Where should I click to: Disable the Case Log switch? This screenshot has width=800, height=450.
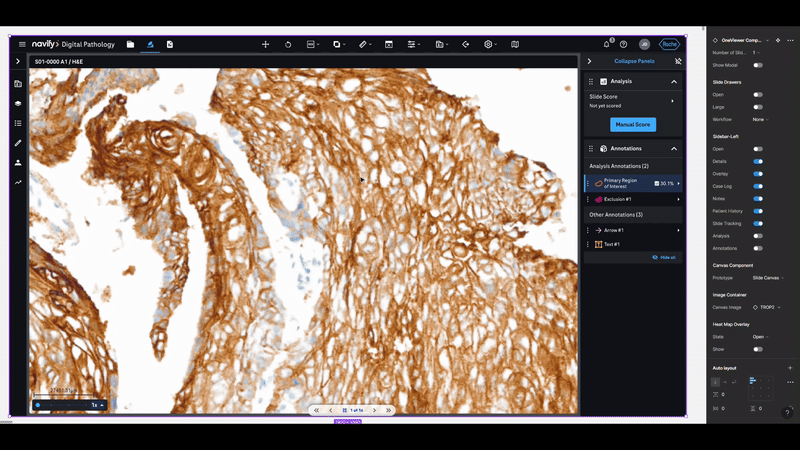(x=758, y=186)
